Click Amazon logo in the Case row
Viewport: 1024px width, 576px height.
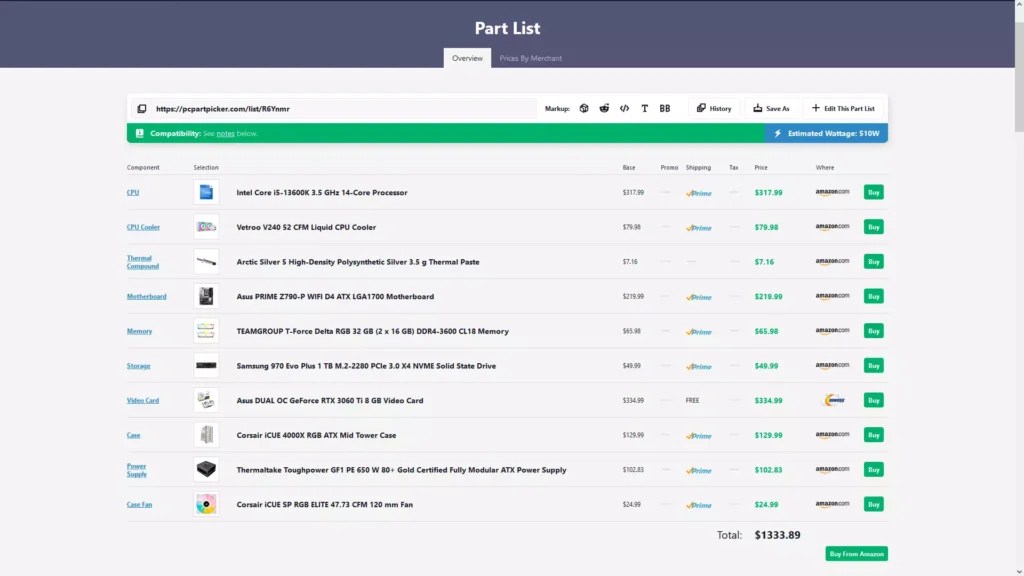(832, 435)
